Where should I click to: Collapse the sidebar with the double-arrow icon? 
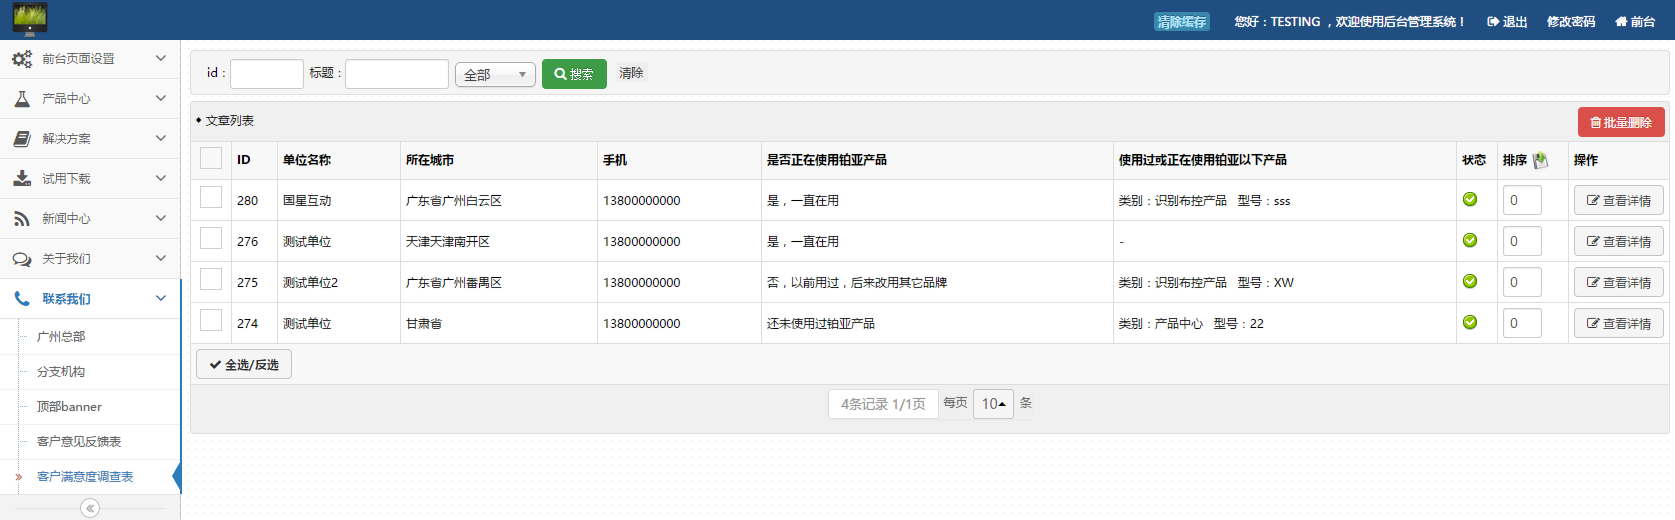point(90,508)
